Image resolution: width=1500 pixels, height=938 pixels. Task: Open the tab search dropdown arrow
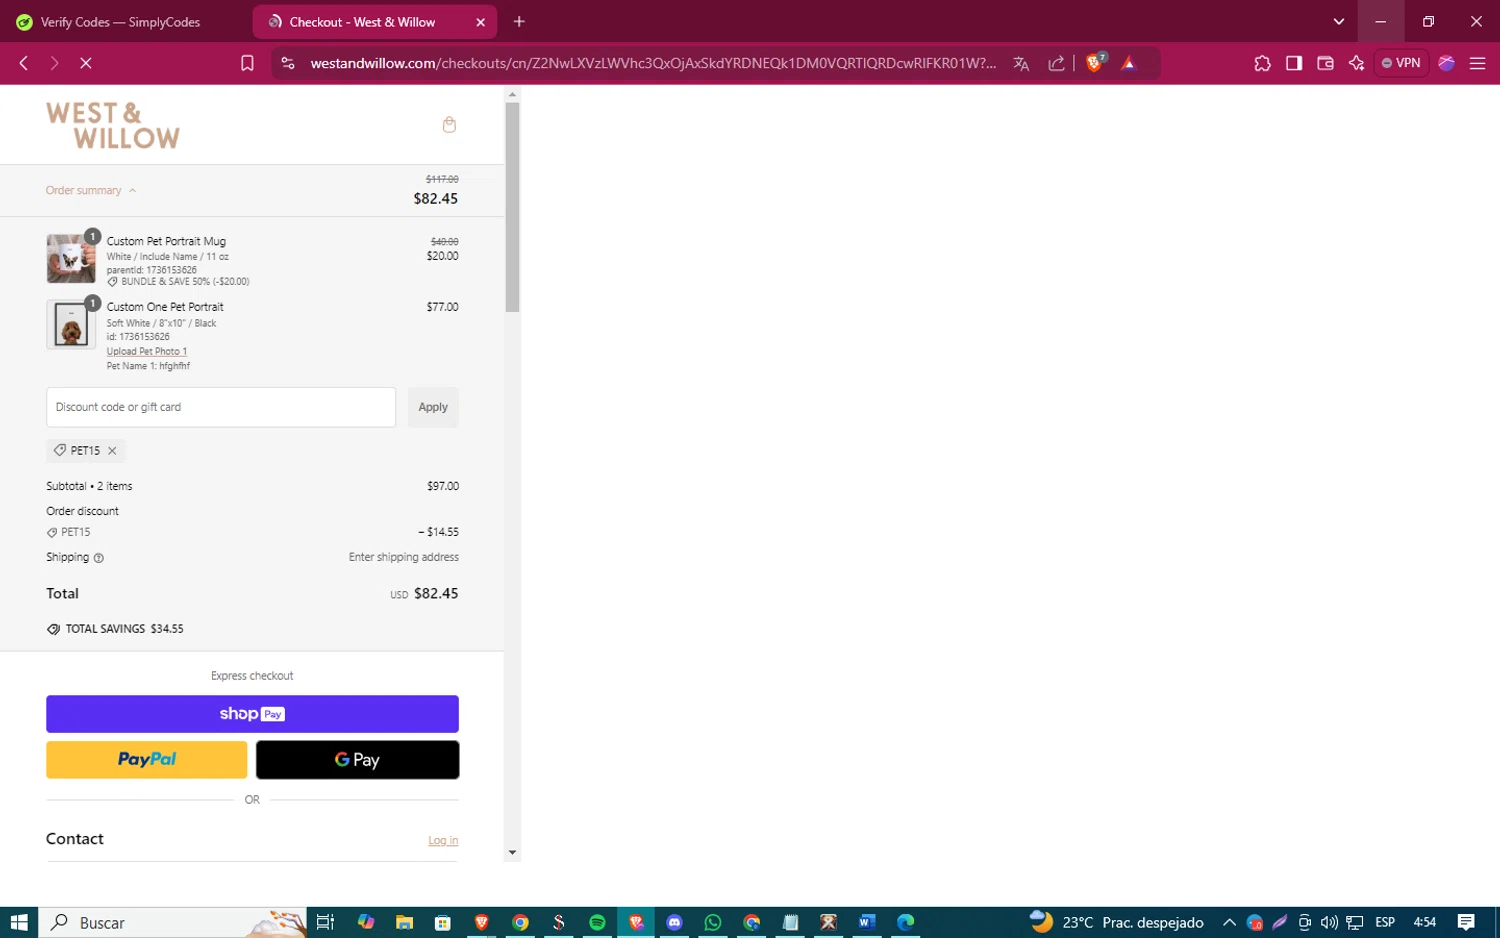click(x=1339, y=21)
